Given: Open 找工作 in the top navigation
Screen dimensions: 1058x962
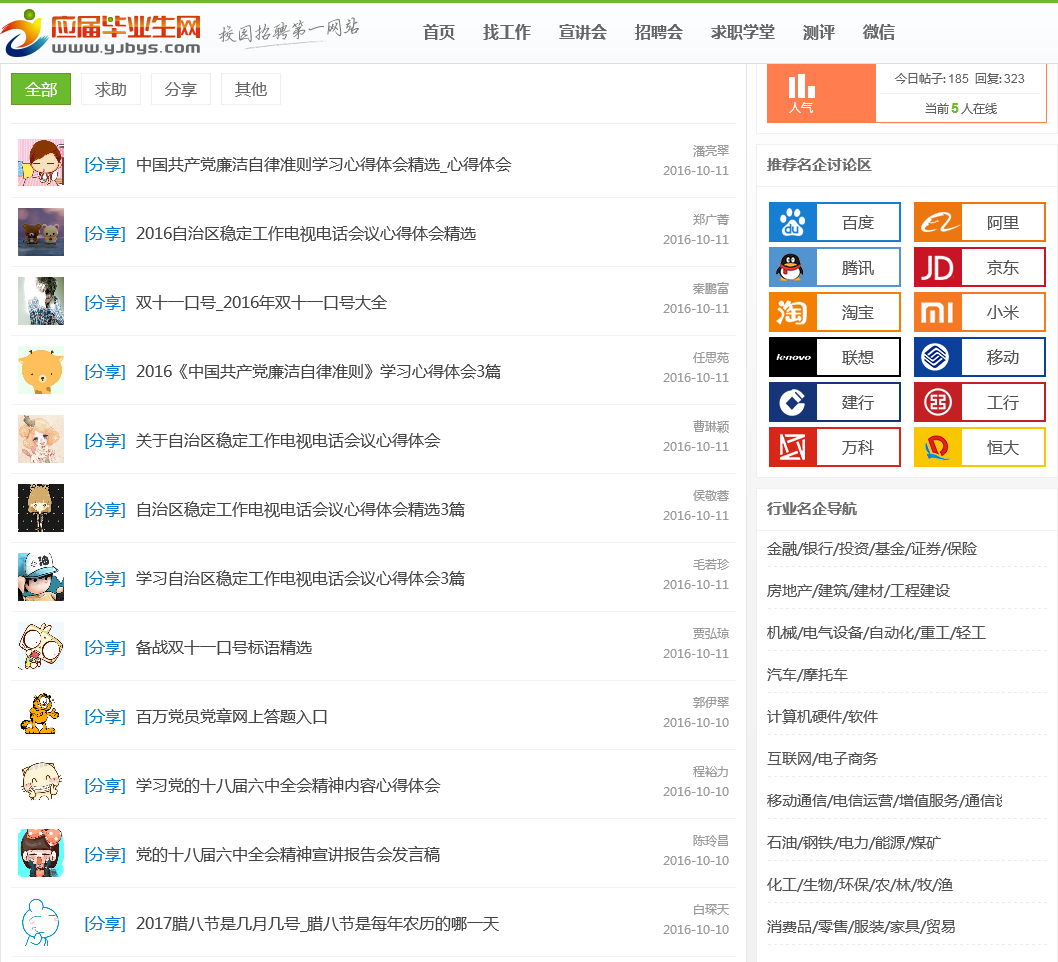Looking at the screenshot, I should click(x=507, y=32).
